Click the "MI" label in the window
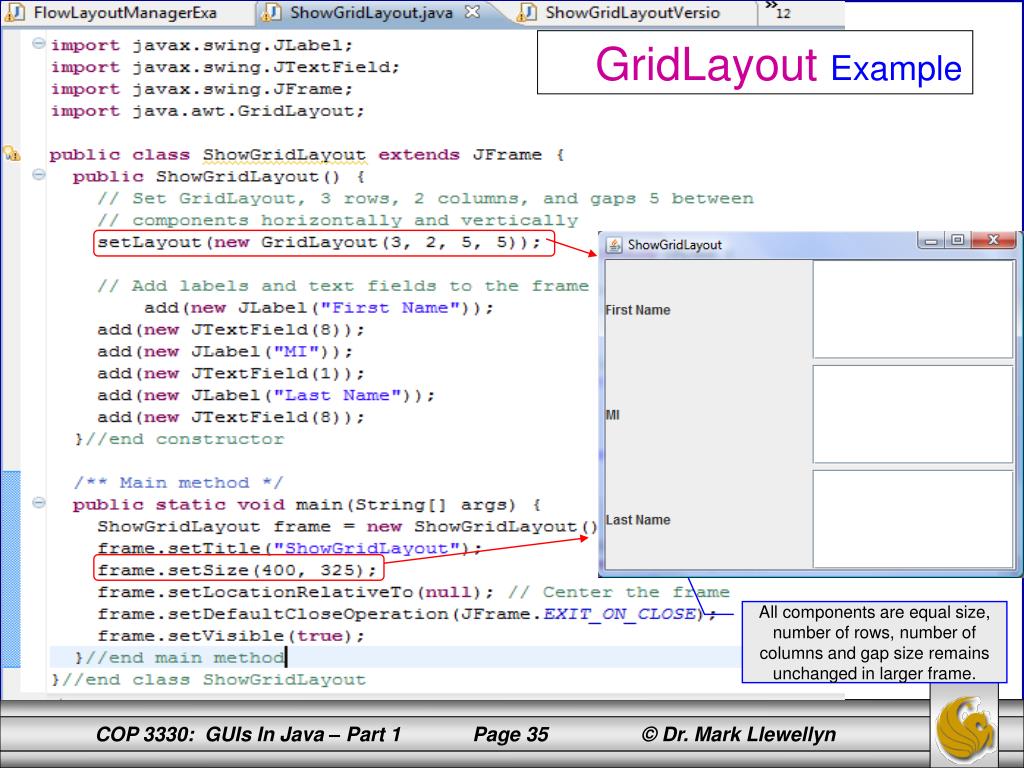1024x768 pixels. (613, 415)
